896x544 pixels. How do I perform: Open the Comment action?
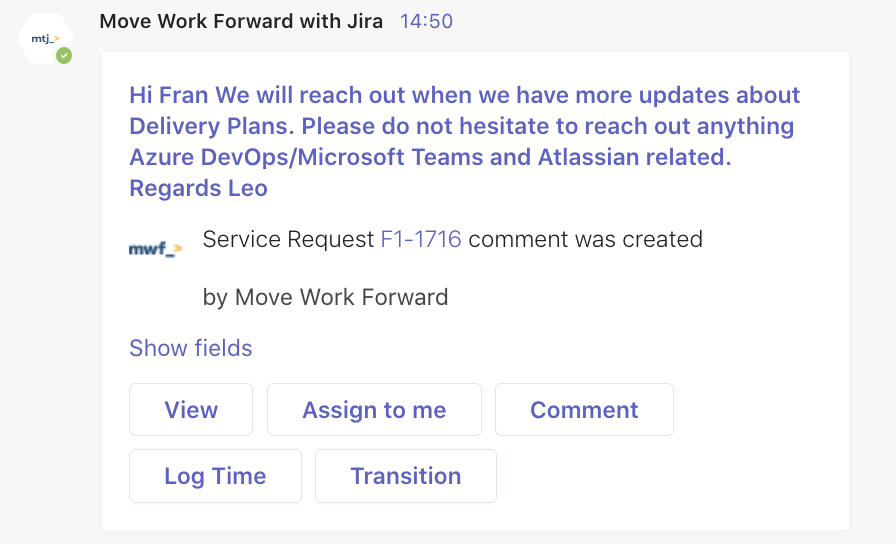coord(584,410)
